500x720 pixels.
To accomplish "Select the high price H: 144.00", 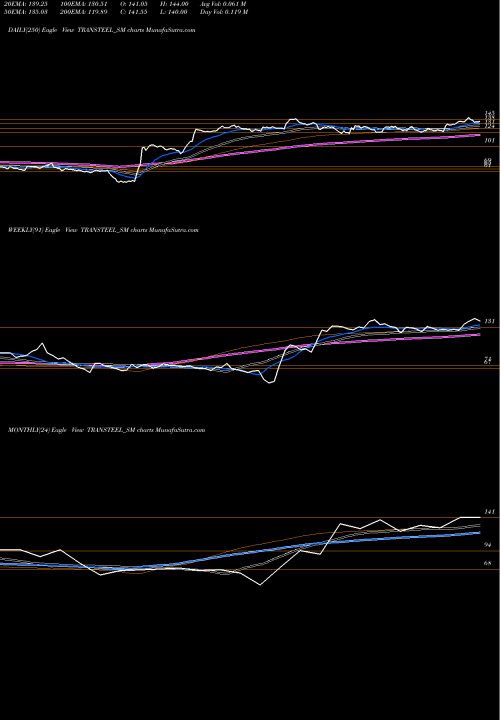I will 174,4.
